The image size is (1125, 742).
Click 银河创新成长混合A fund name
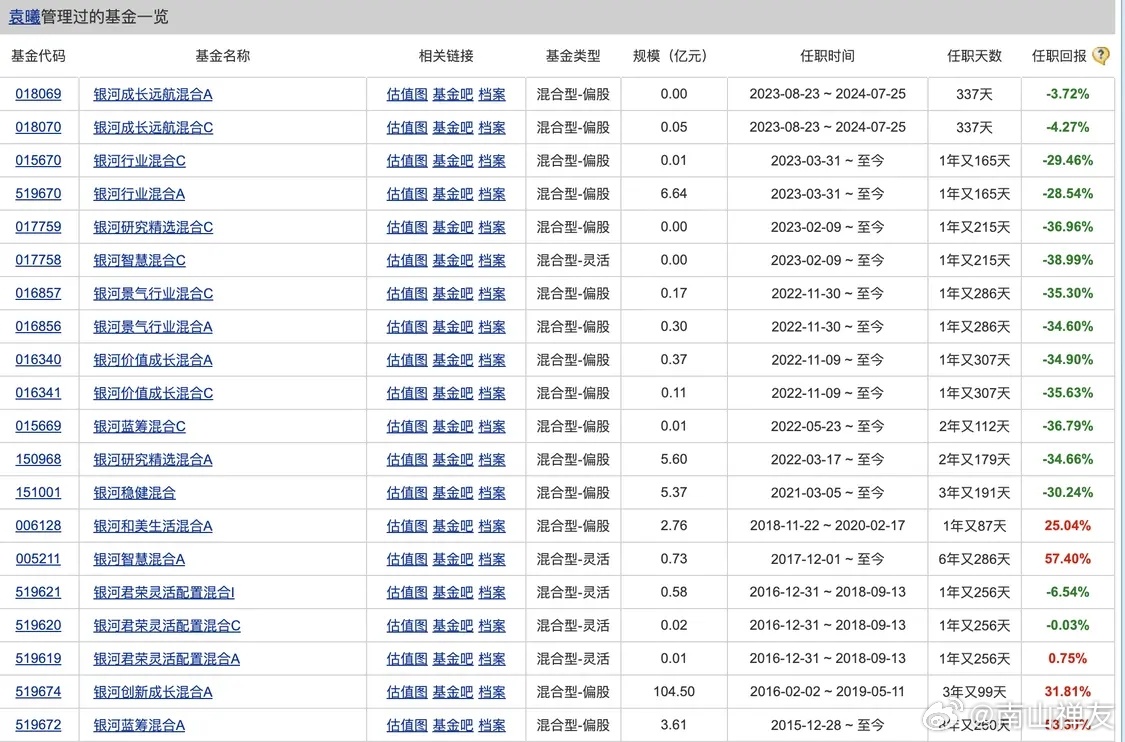152,691
